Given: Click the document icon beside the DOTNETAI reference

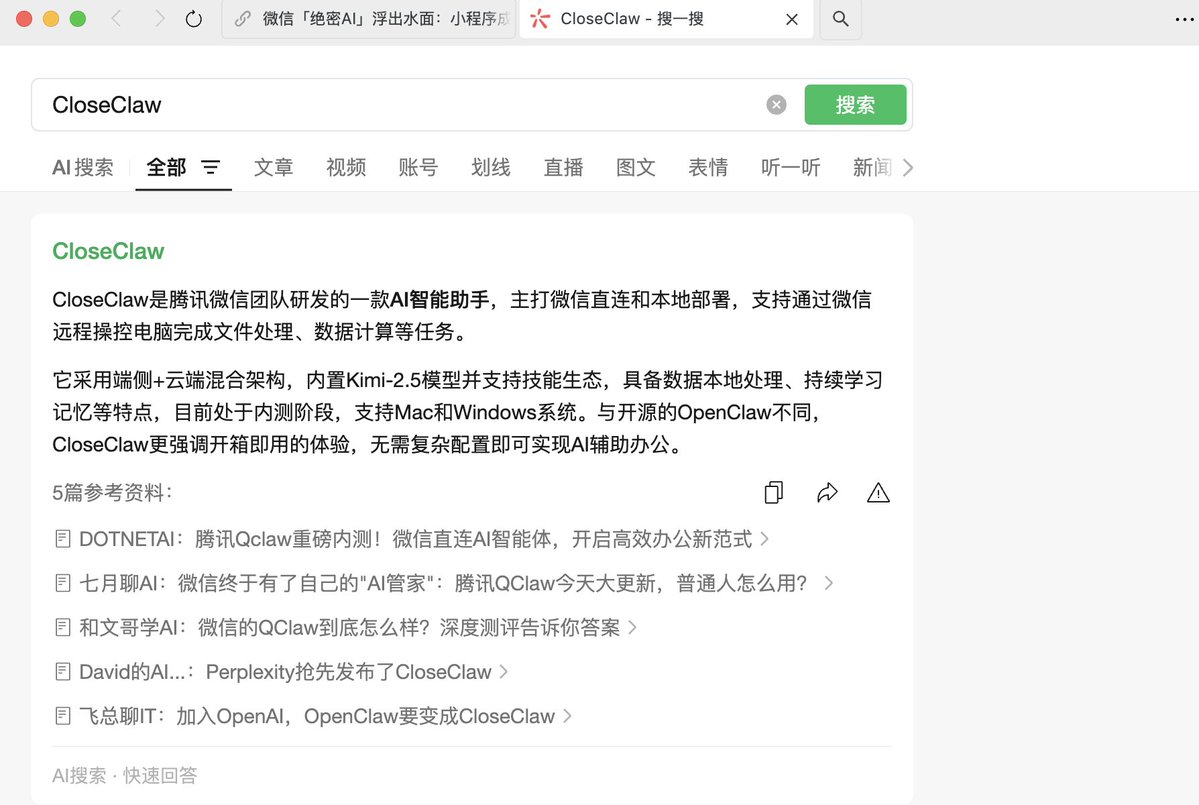Looking at the screenshot, I should 63,539.
